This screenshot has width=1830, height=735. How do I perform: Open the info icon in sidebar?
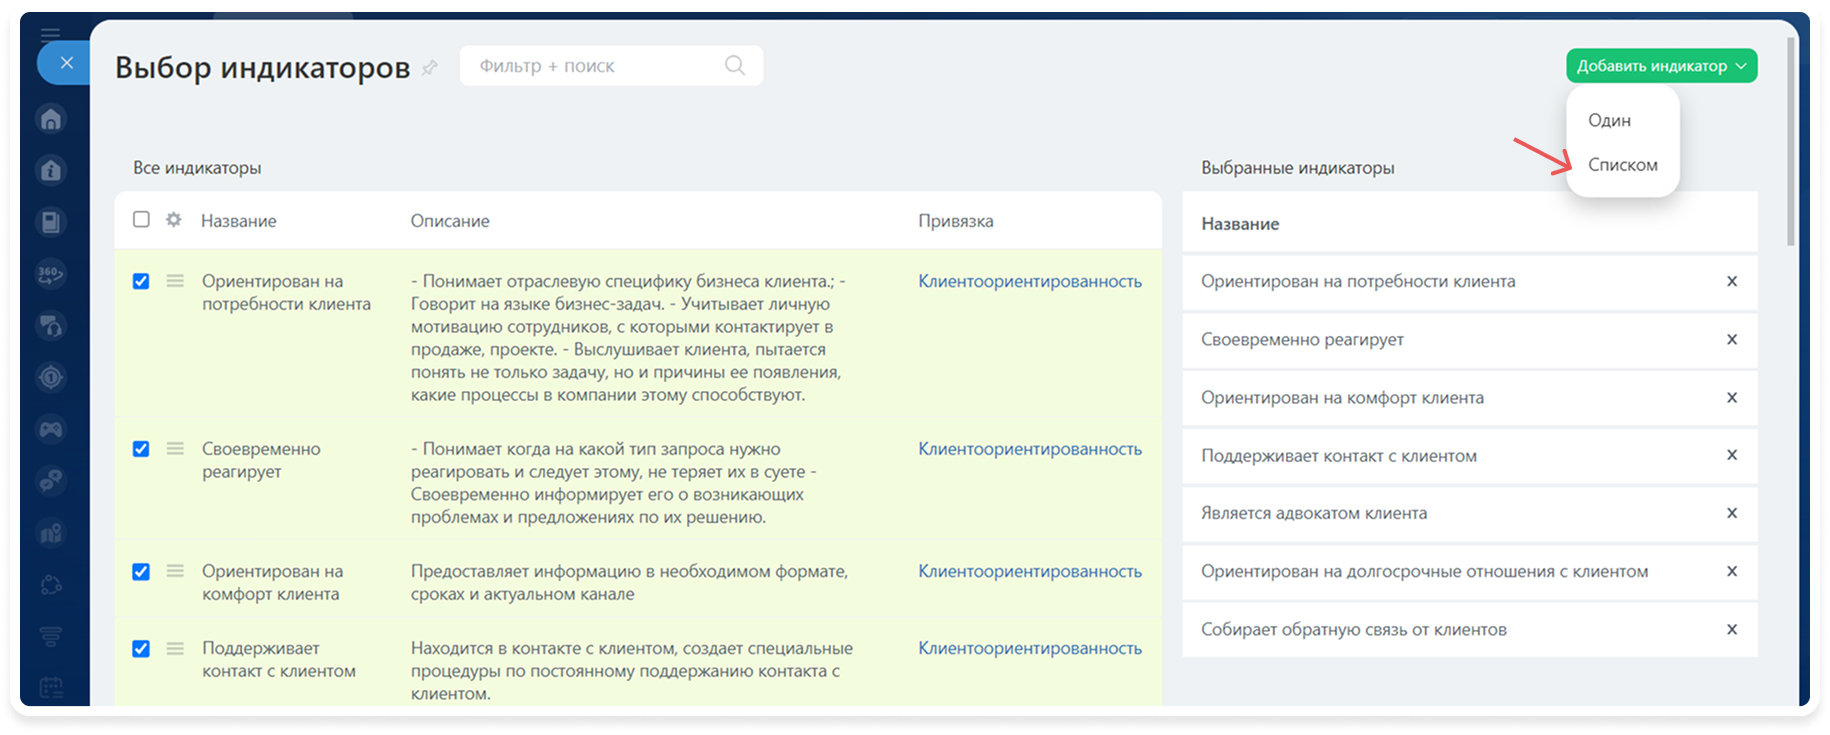(x=51, y=171)
